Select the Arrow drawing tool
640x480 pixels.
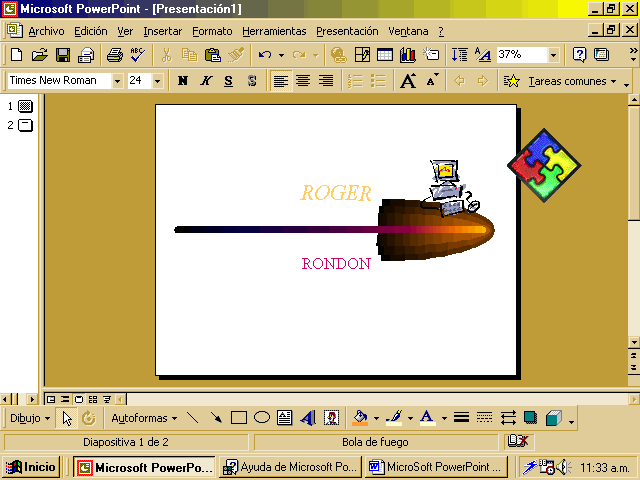click(x=216, y=418)
